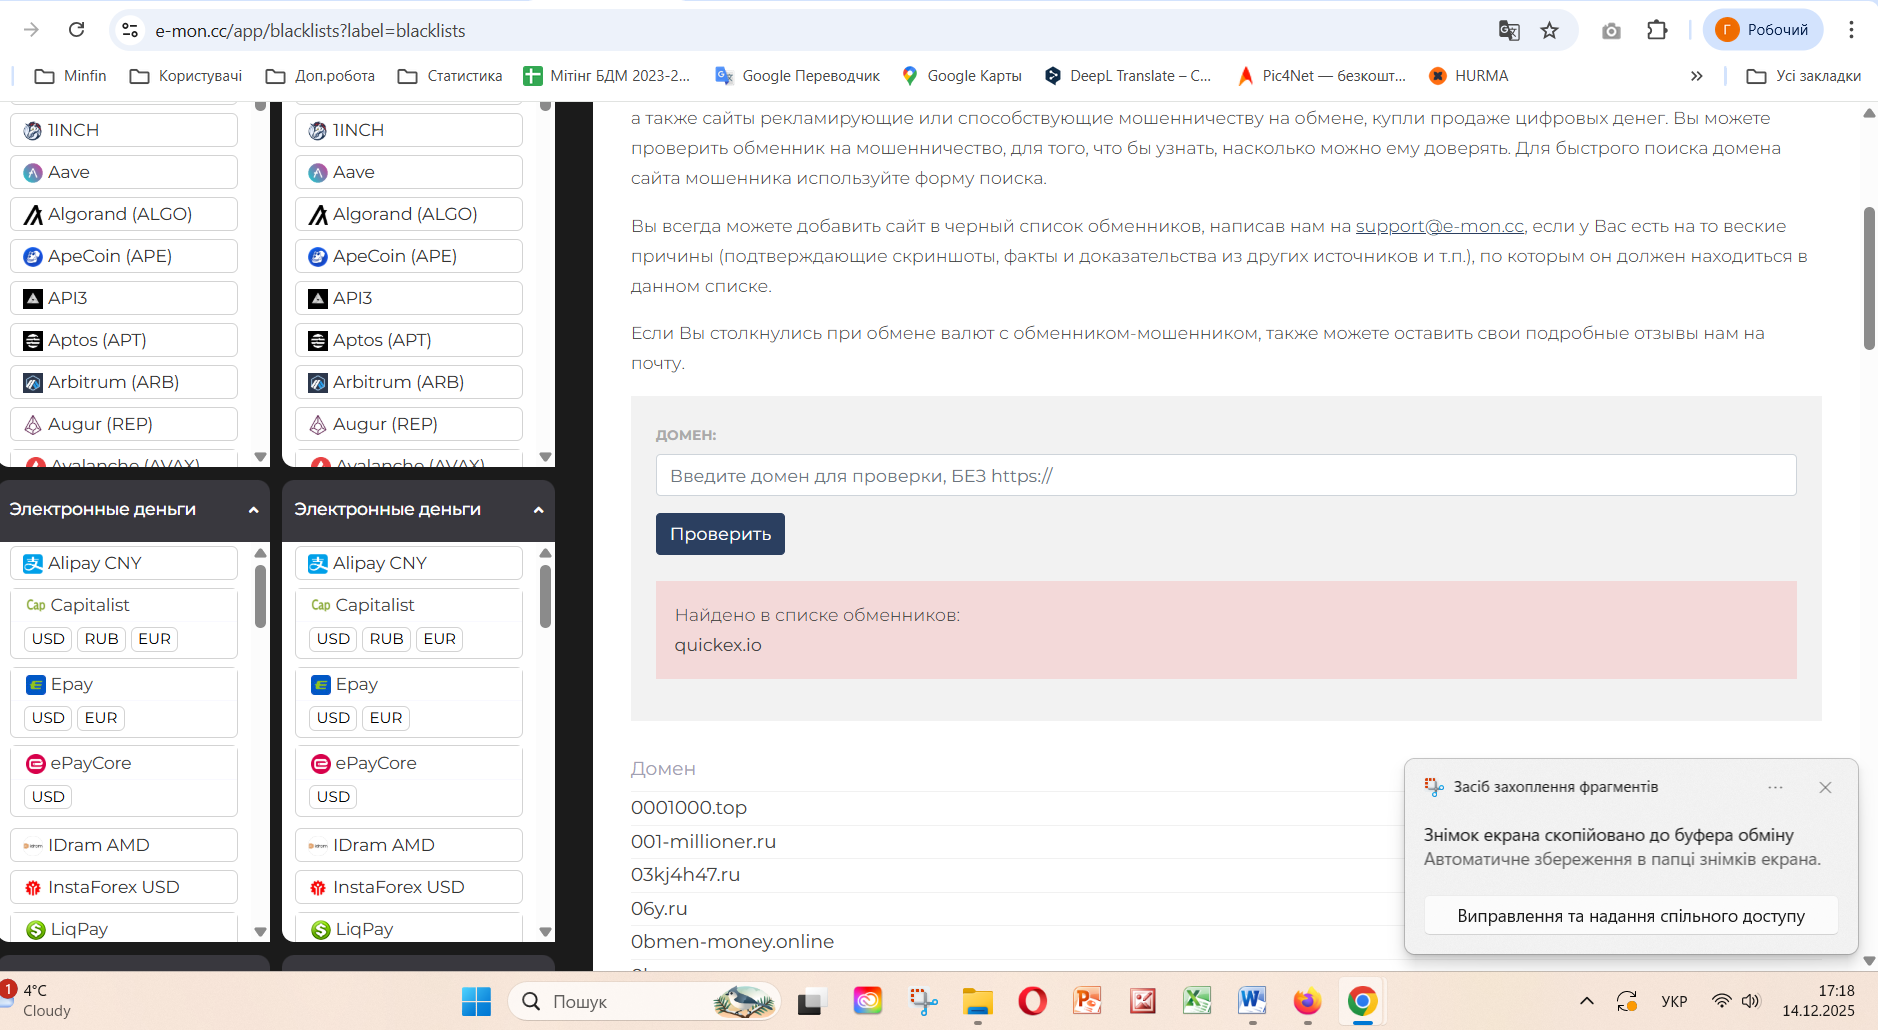Select Alipay CNY in left list
1878x1030 pixels.
click(x=124, y=563)
